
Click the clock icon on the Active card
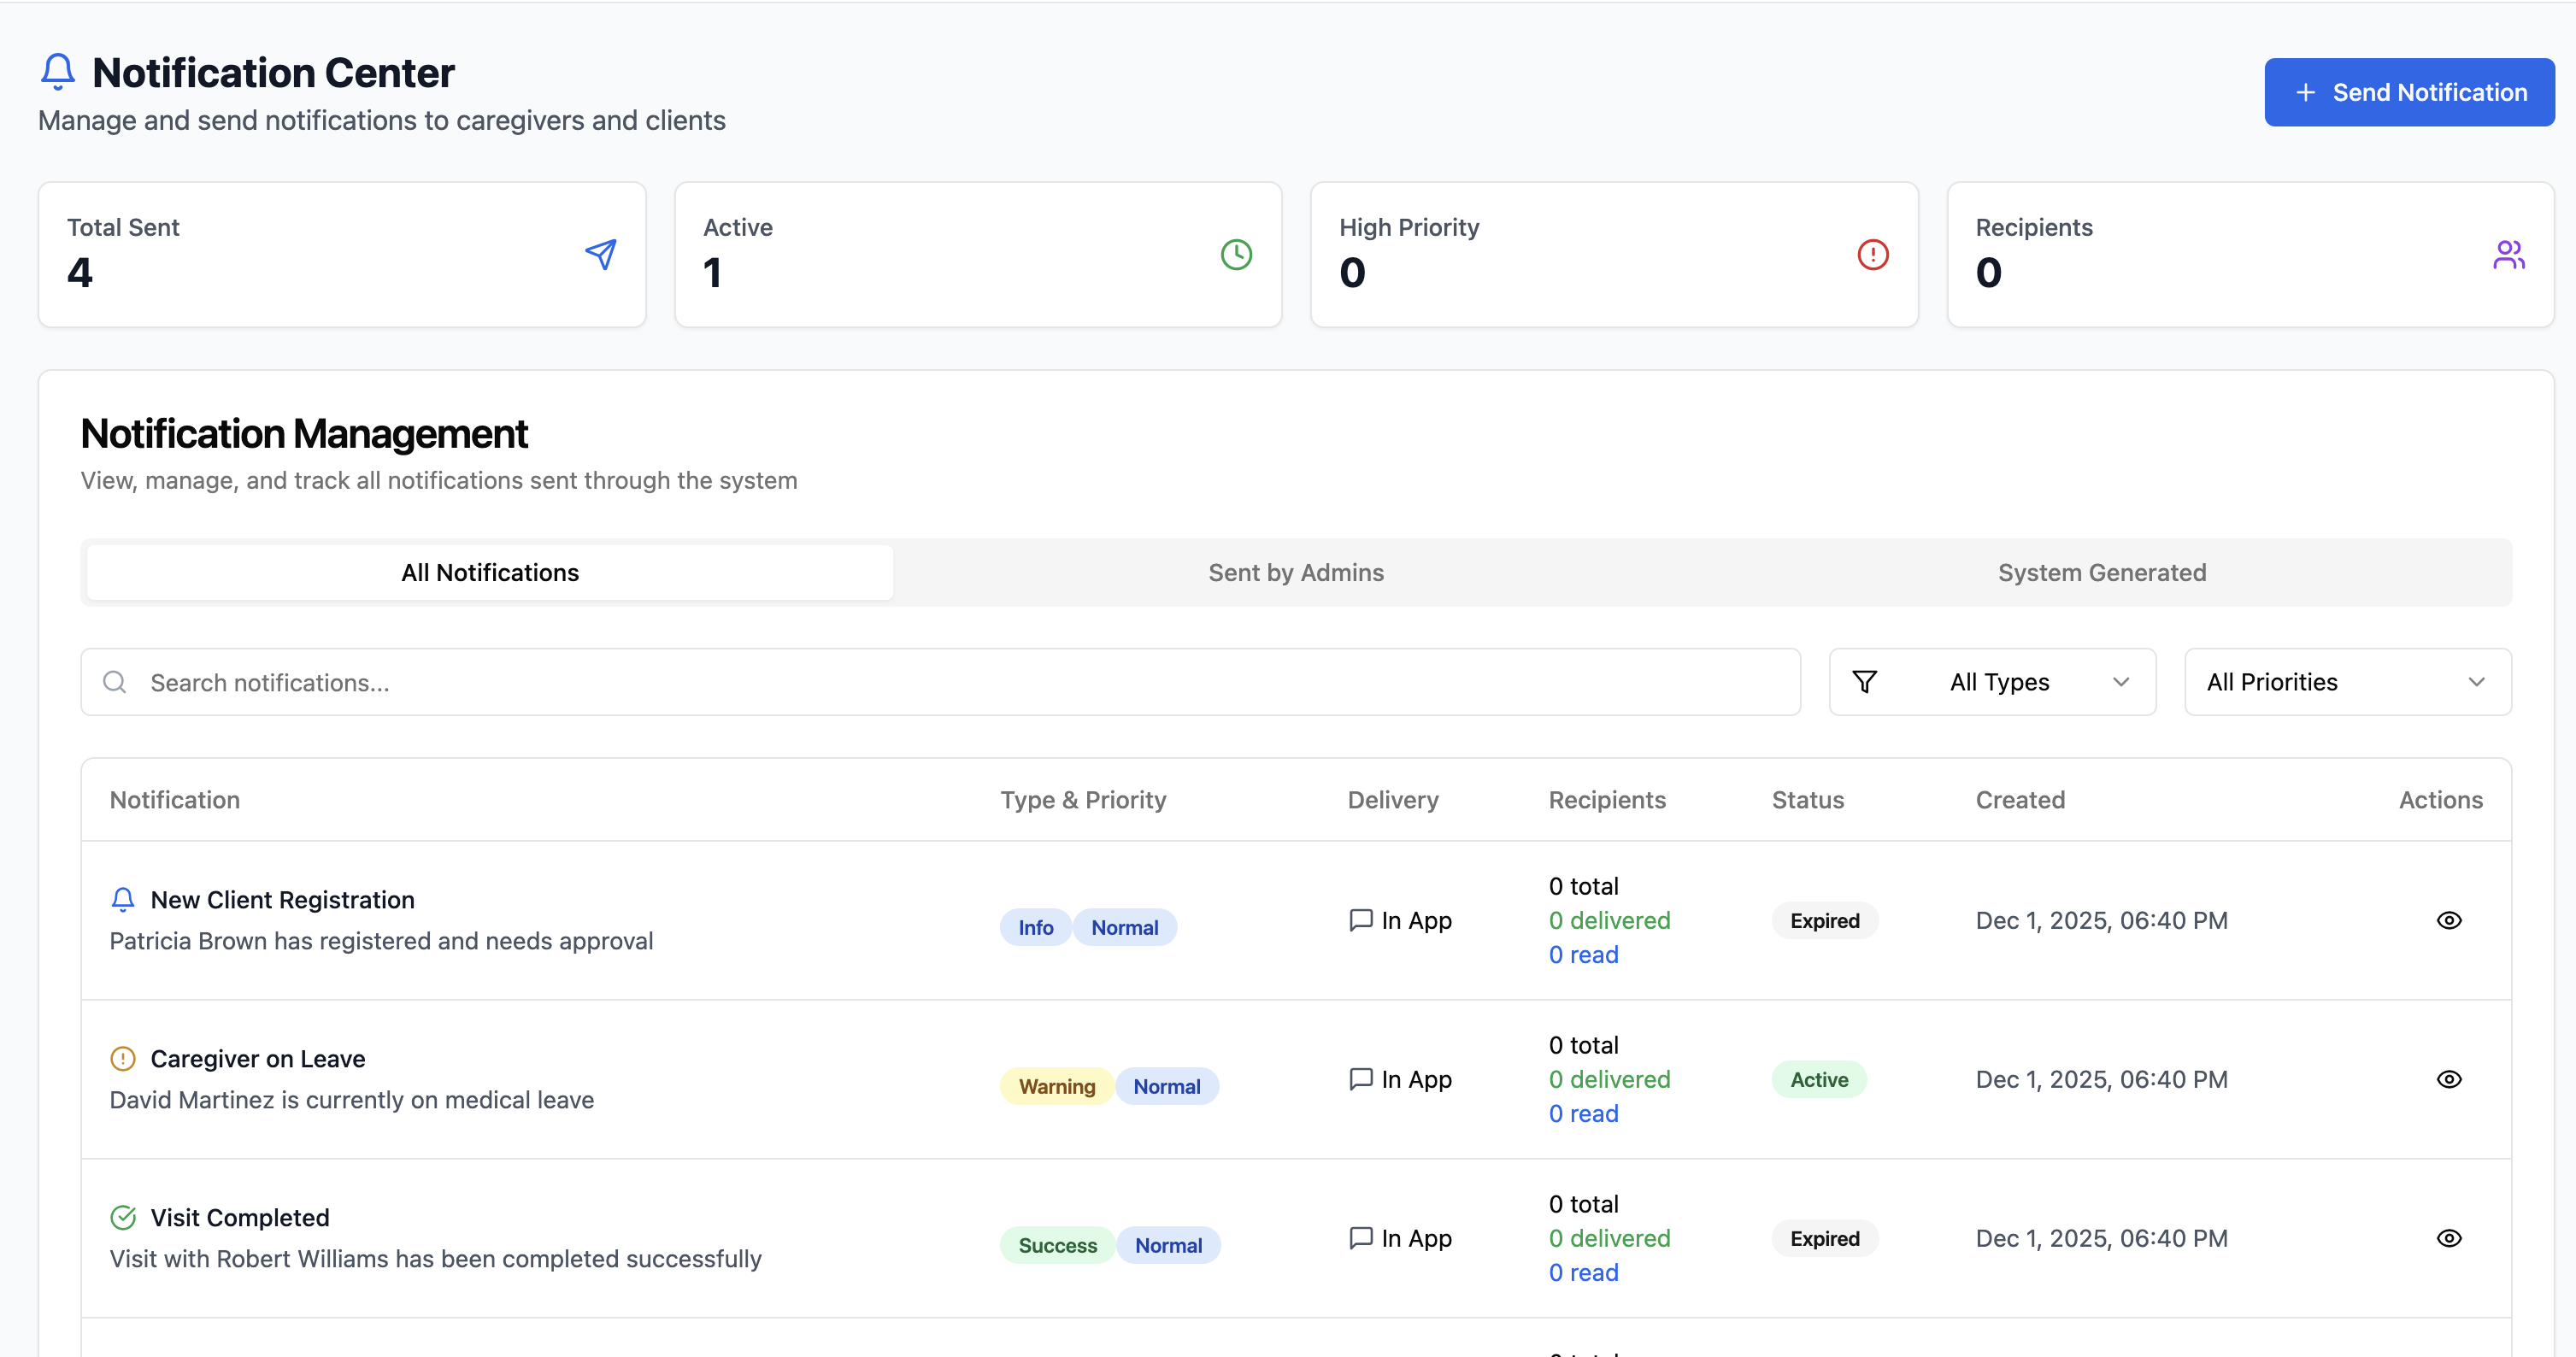pyautogui.click(x=1236, y=255)
